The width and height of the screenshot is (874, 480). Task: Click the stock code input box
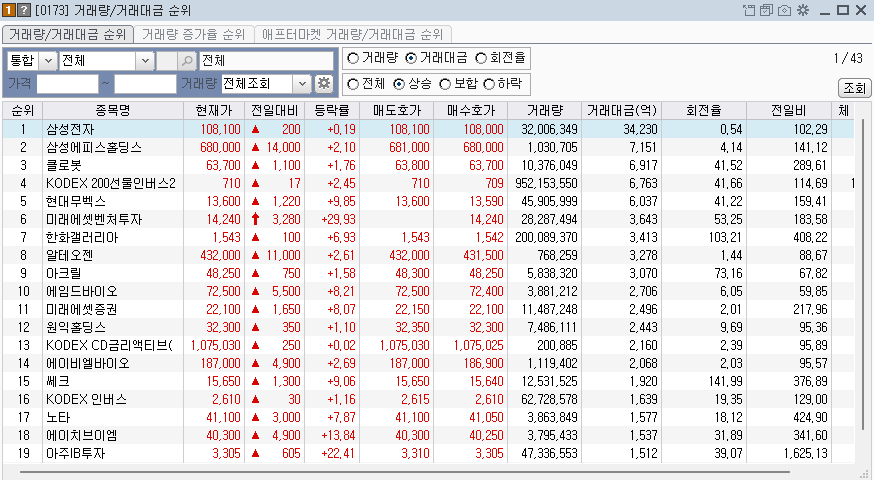(167, 60)
